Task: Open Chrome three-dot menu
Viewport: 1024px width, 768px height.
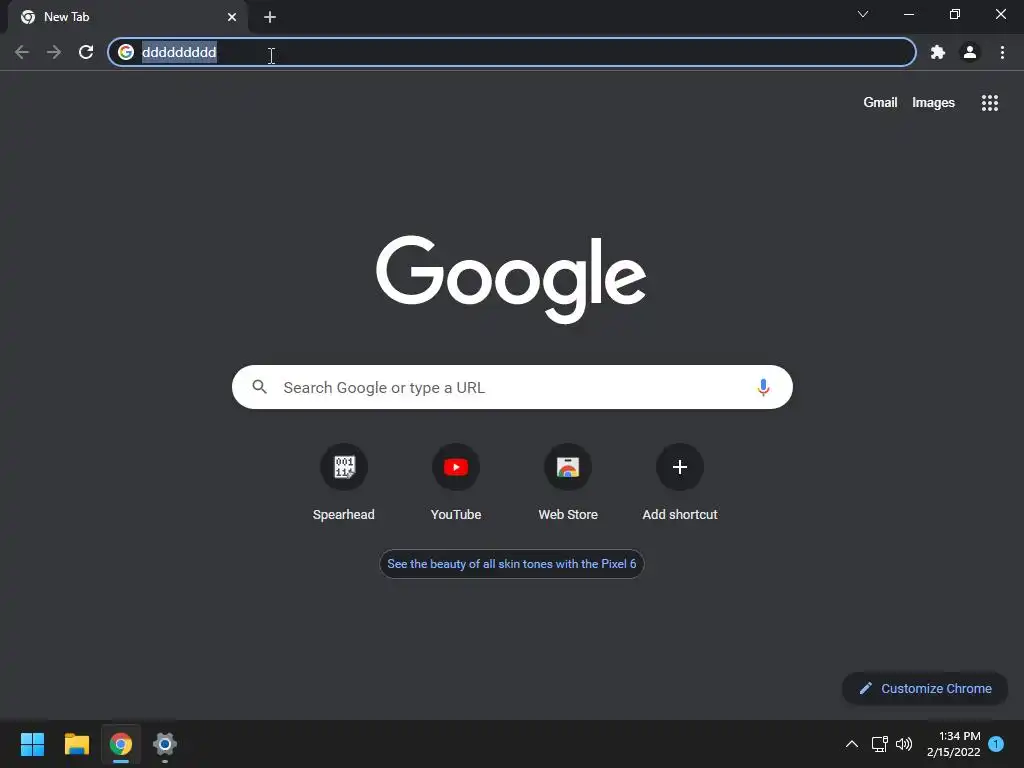Action: click(1002, 52)
